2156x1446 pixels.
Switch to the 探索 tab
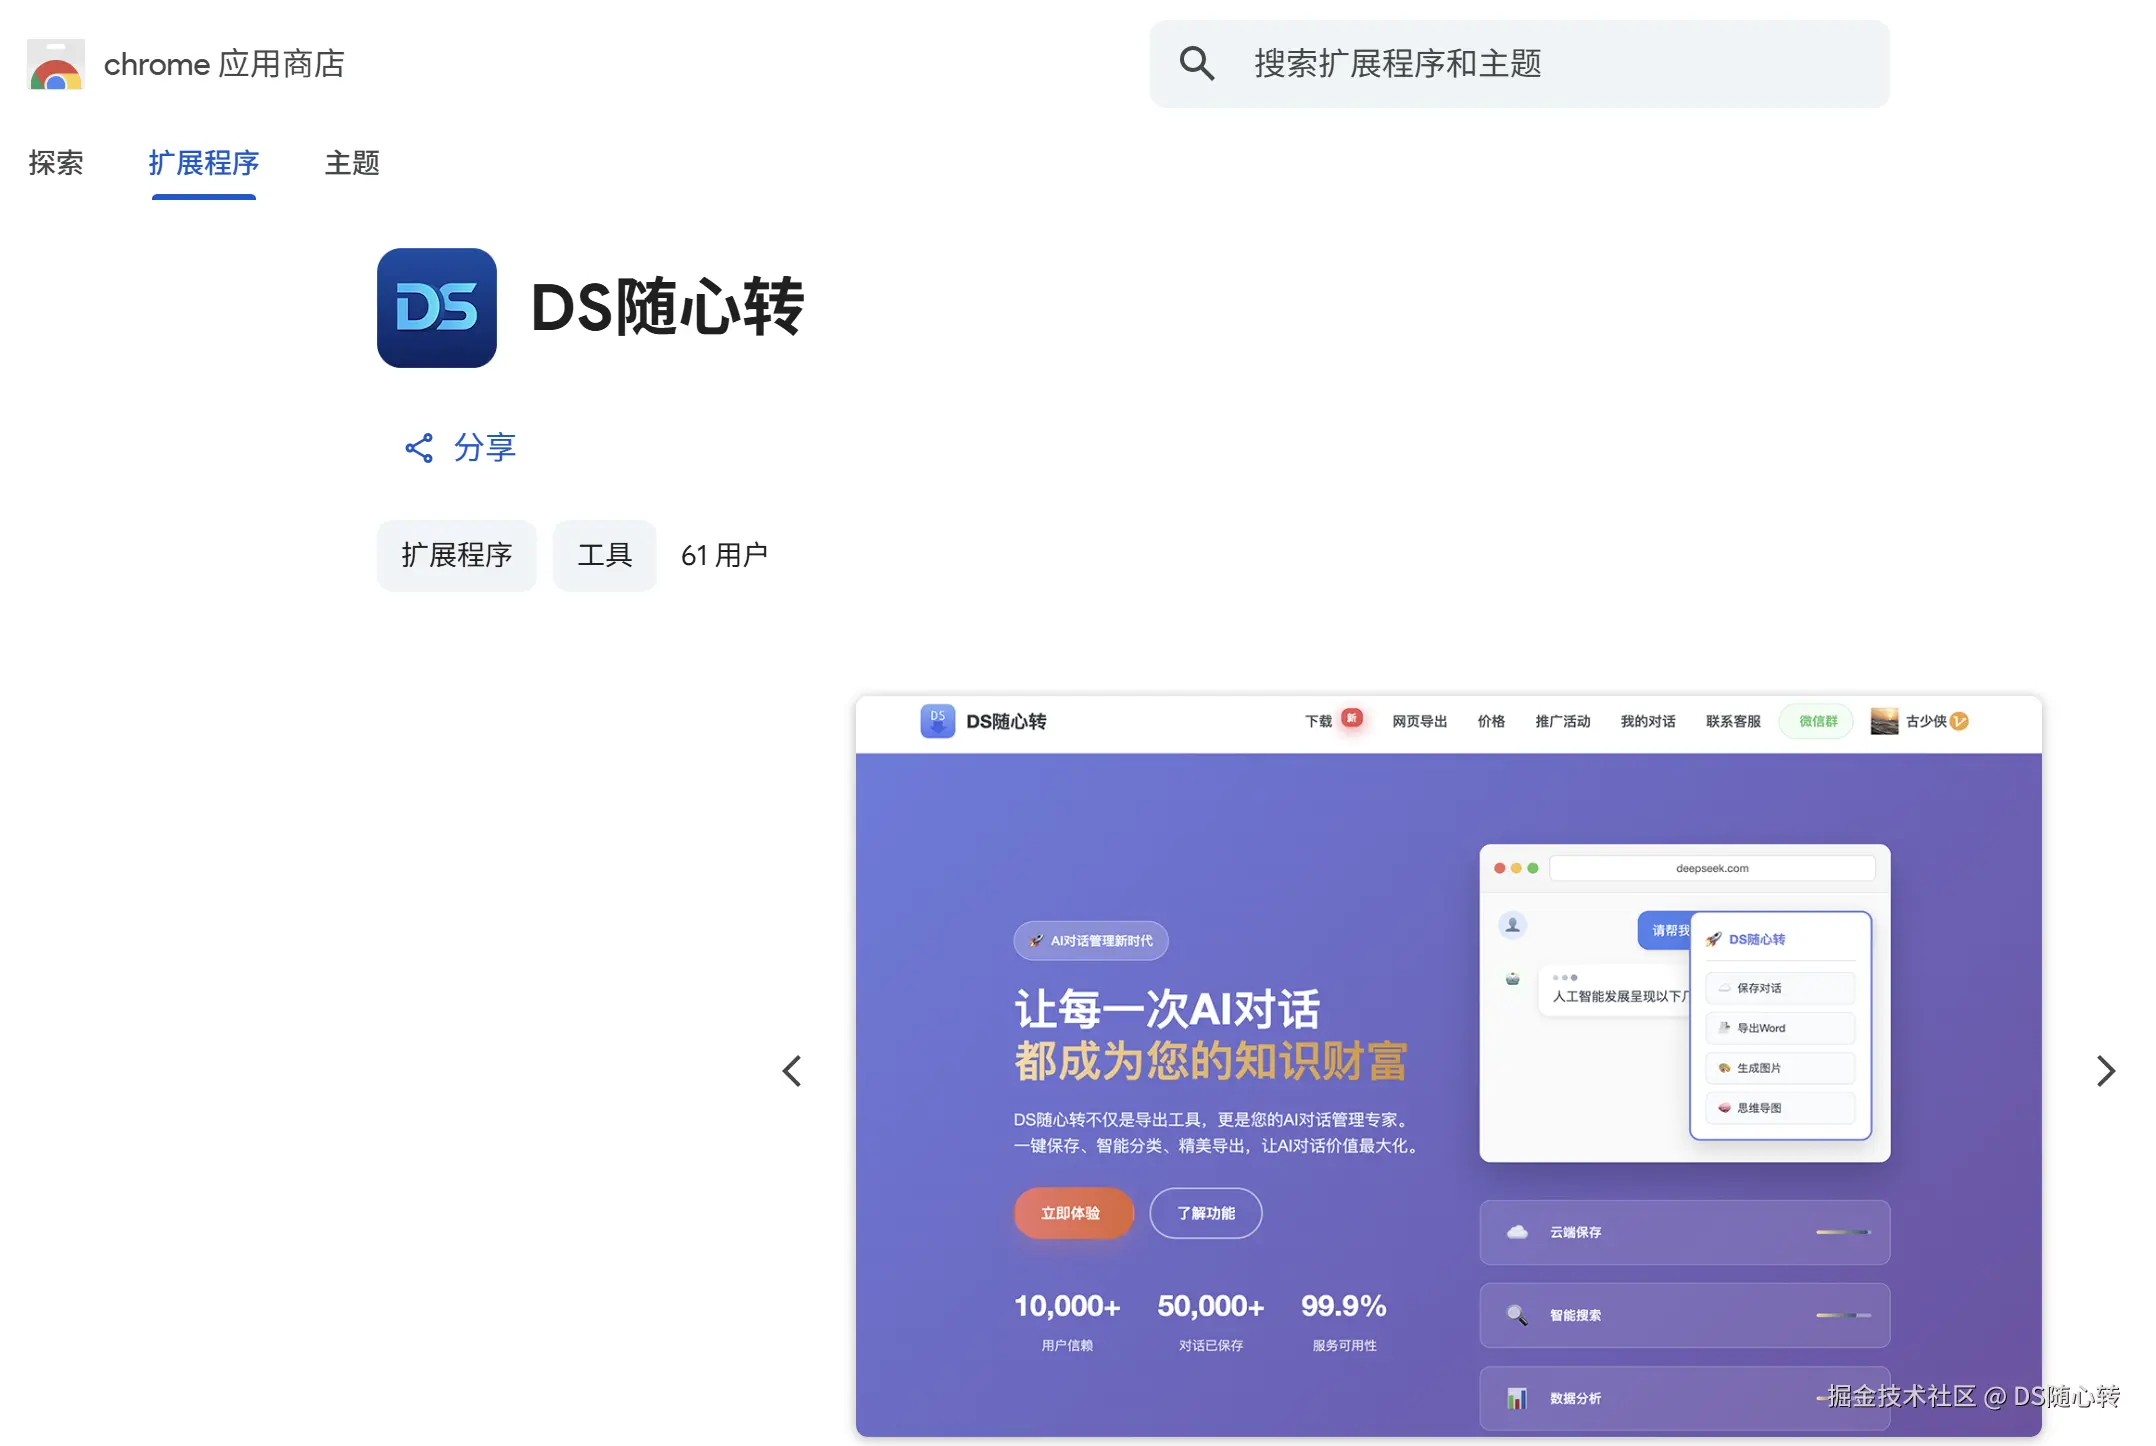(x=56, y=163)
